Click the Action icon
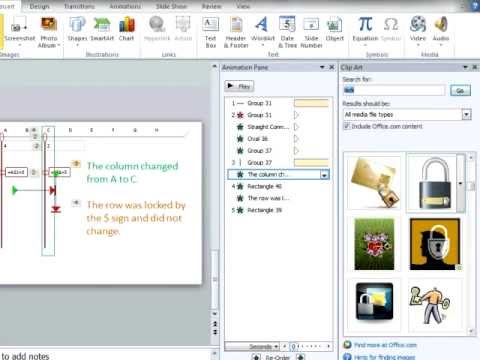 pyautogui.click(x=183, y=30)
